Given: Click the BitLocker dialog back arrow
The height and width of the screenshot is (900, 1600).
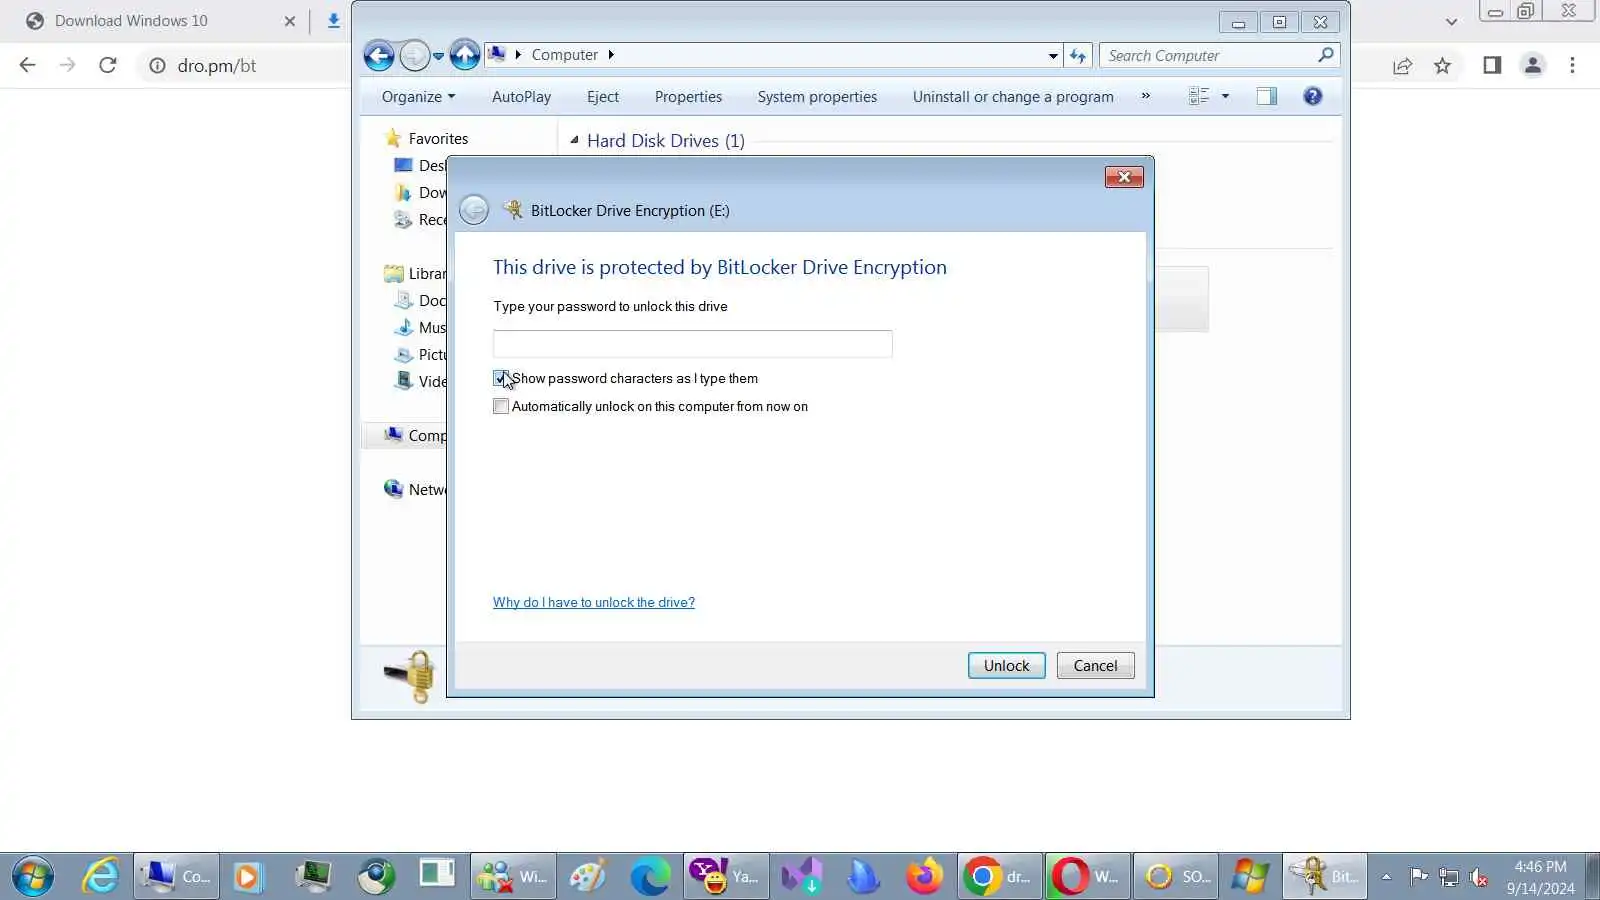Looking at the screenshot, I should pyautogui.click(x=474, y=210).
